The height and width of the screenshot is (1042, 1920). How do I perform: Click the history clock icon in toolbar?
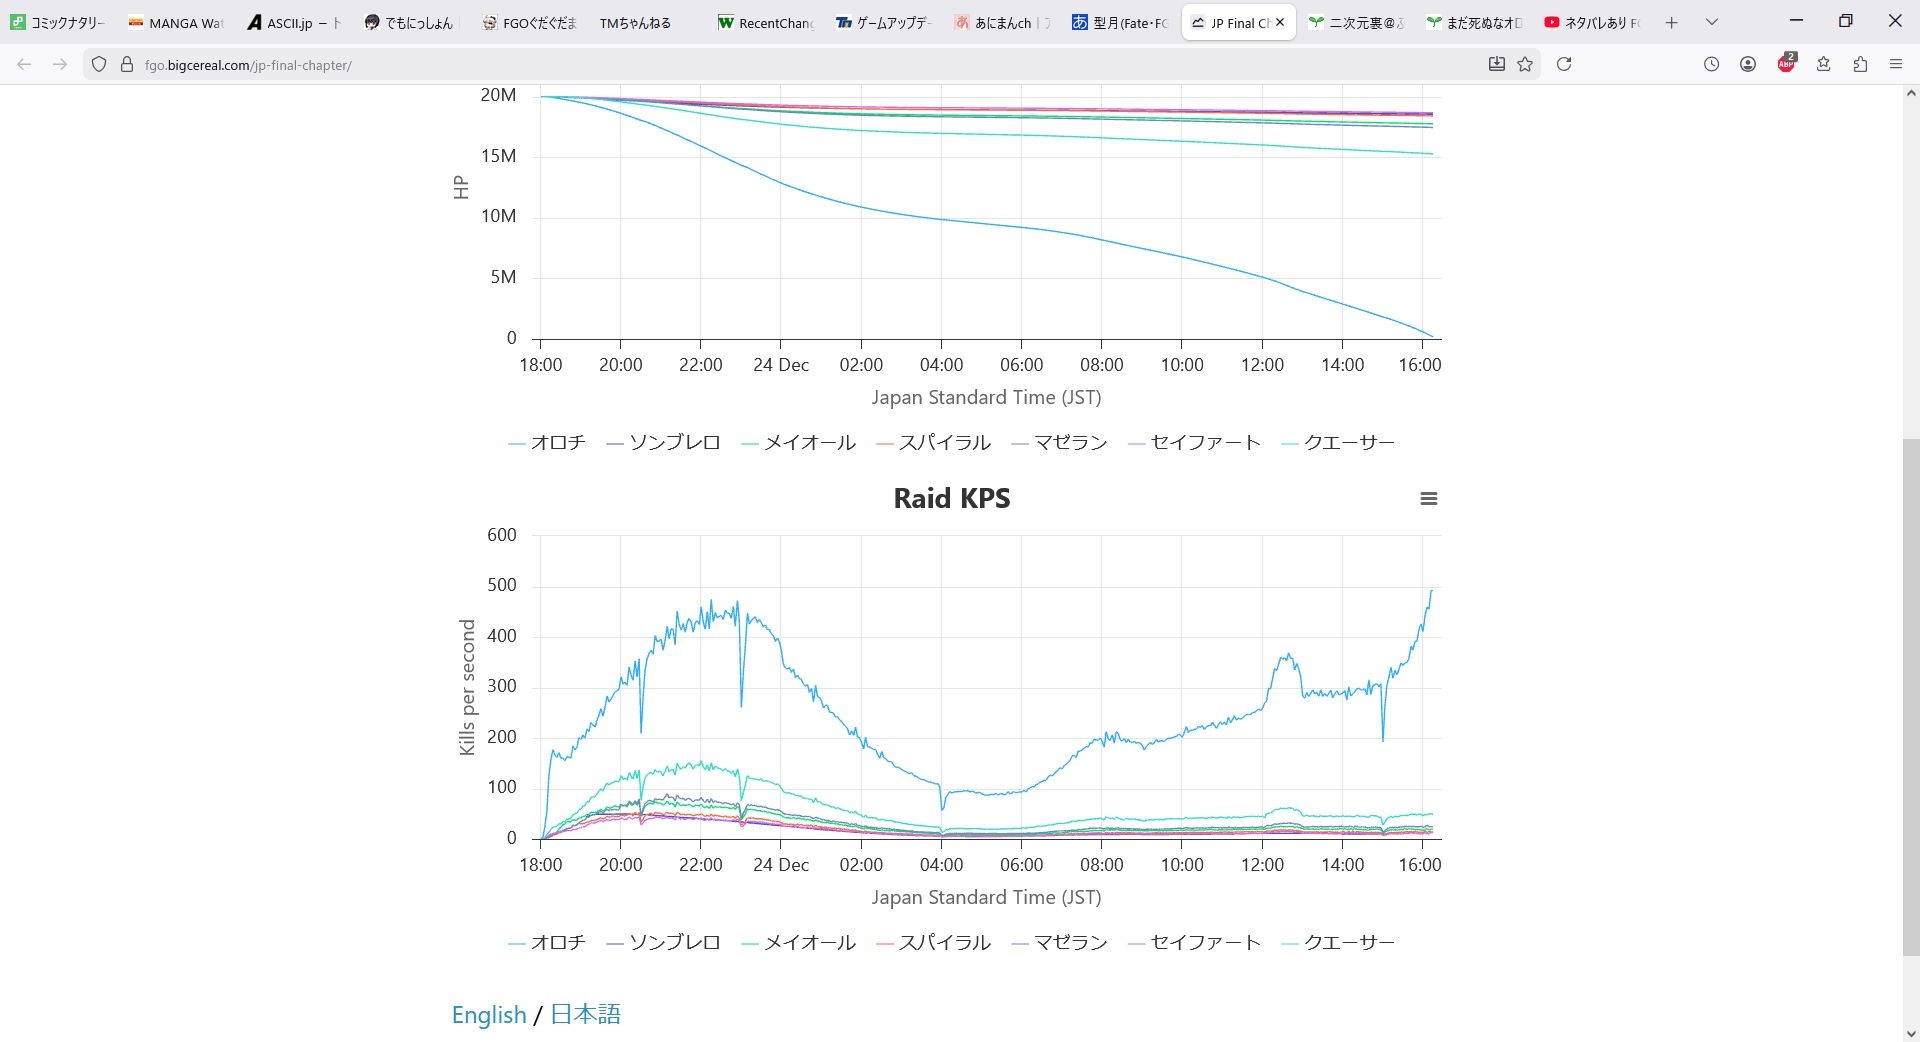[x=1711, y=64]
